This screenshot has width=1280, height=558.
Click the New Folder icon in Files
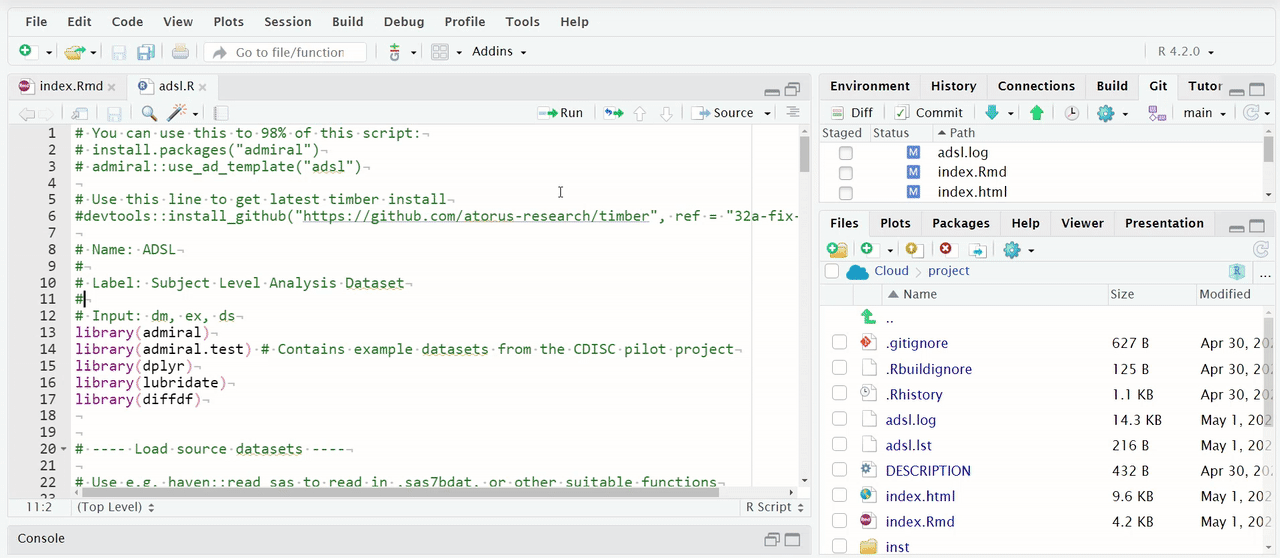[836, 249]
